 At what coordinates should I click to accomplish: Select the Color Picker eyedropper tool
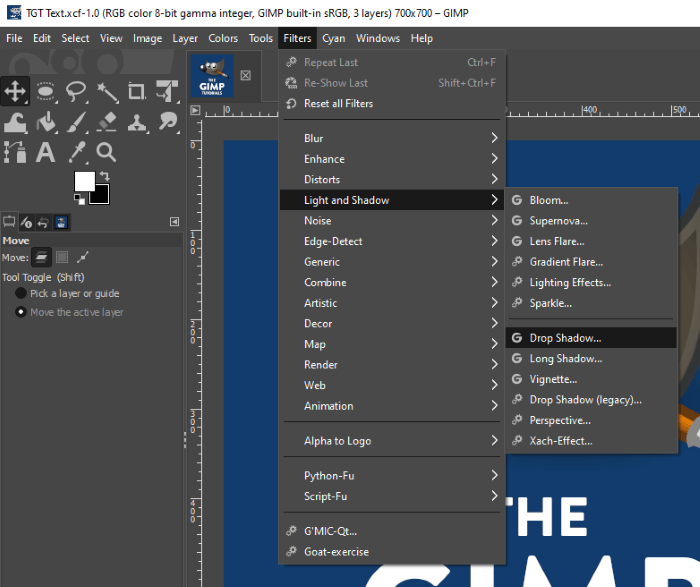click(x=76, y=152)
